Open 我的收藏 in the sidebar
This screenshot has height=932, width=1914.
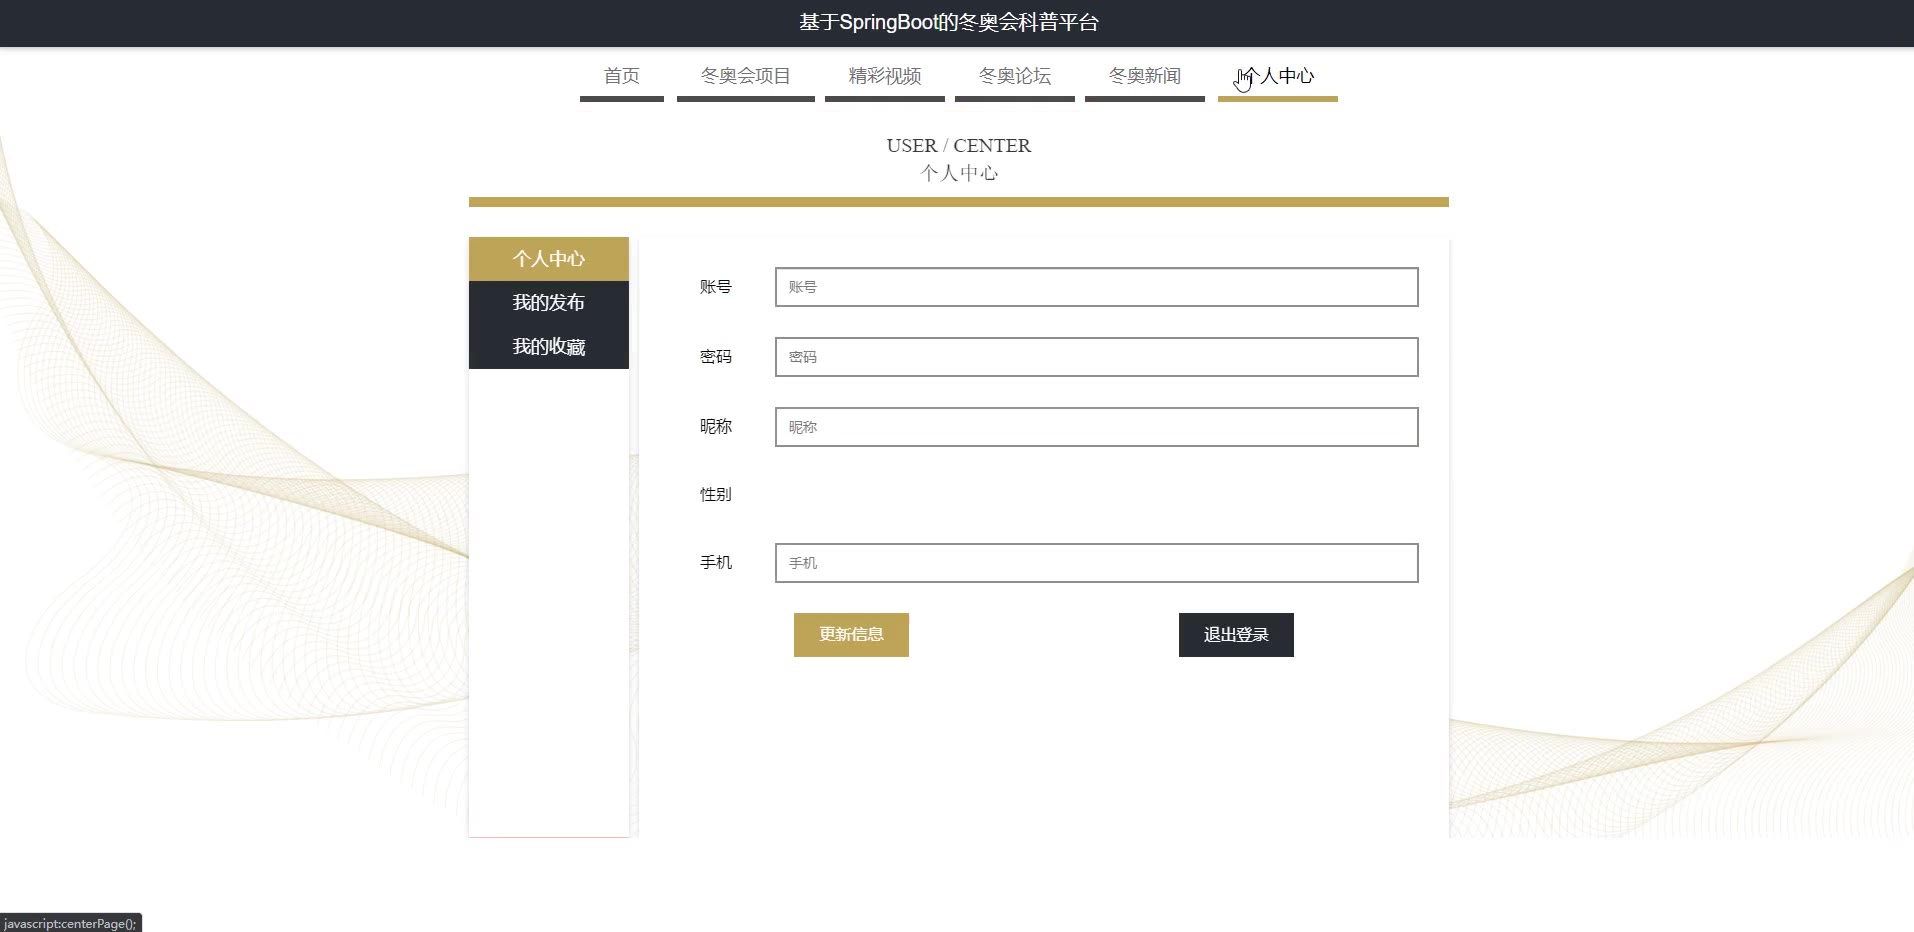click(x=548, y=347)
